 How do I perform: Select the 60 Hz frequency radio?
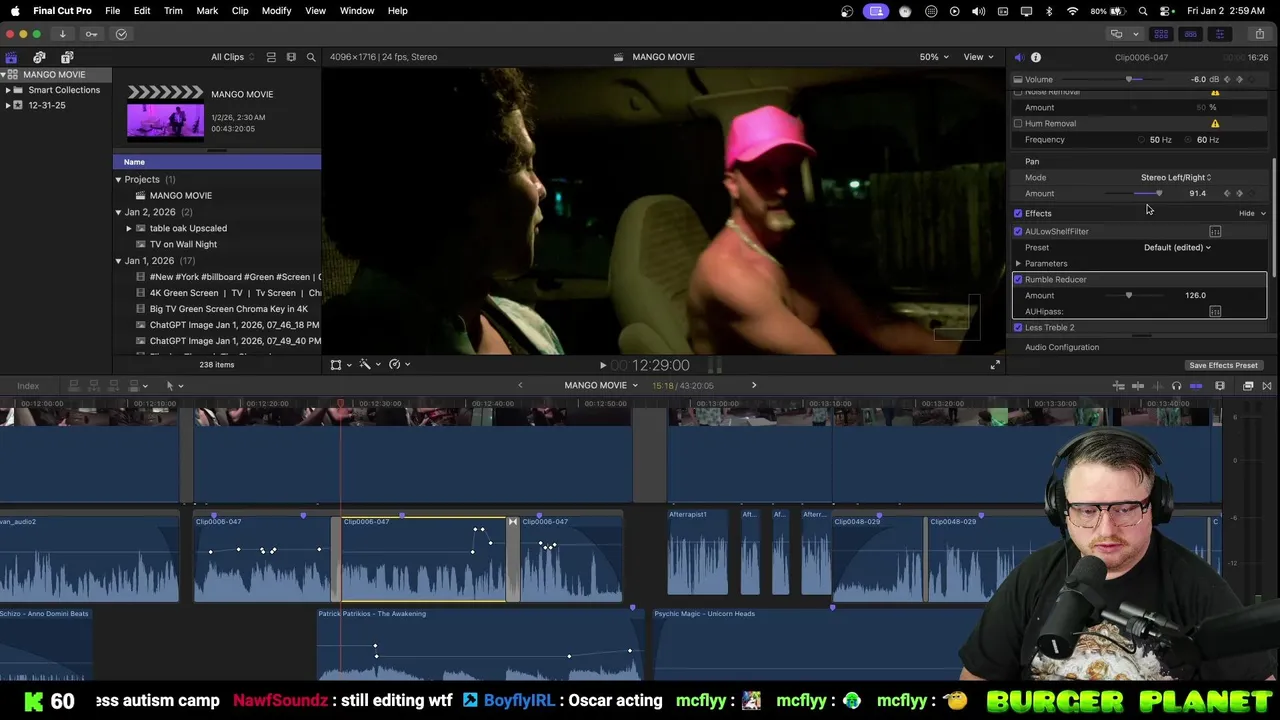(x=1189, y=140)
